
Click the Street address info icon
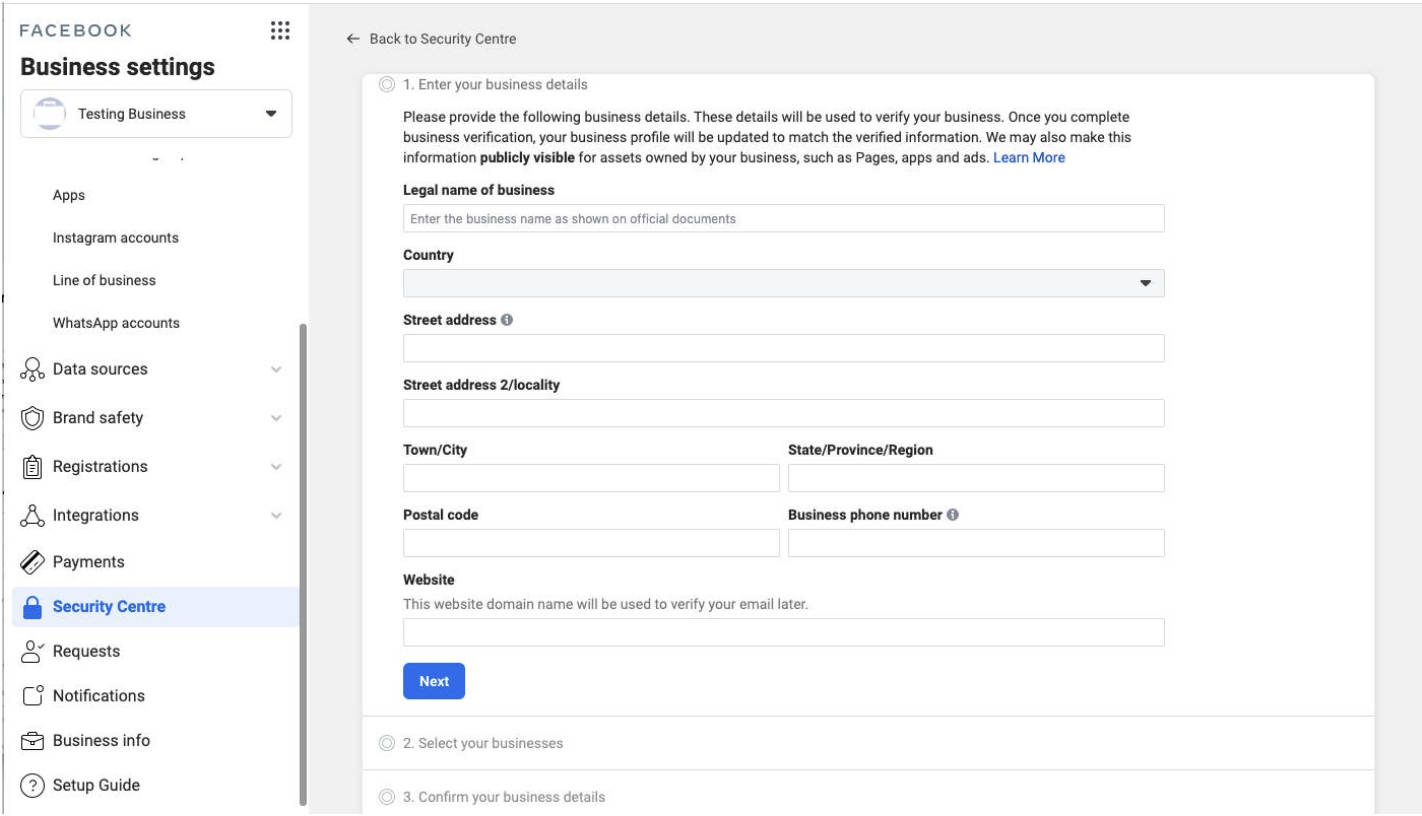pos(506,320)
